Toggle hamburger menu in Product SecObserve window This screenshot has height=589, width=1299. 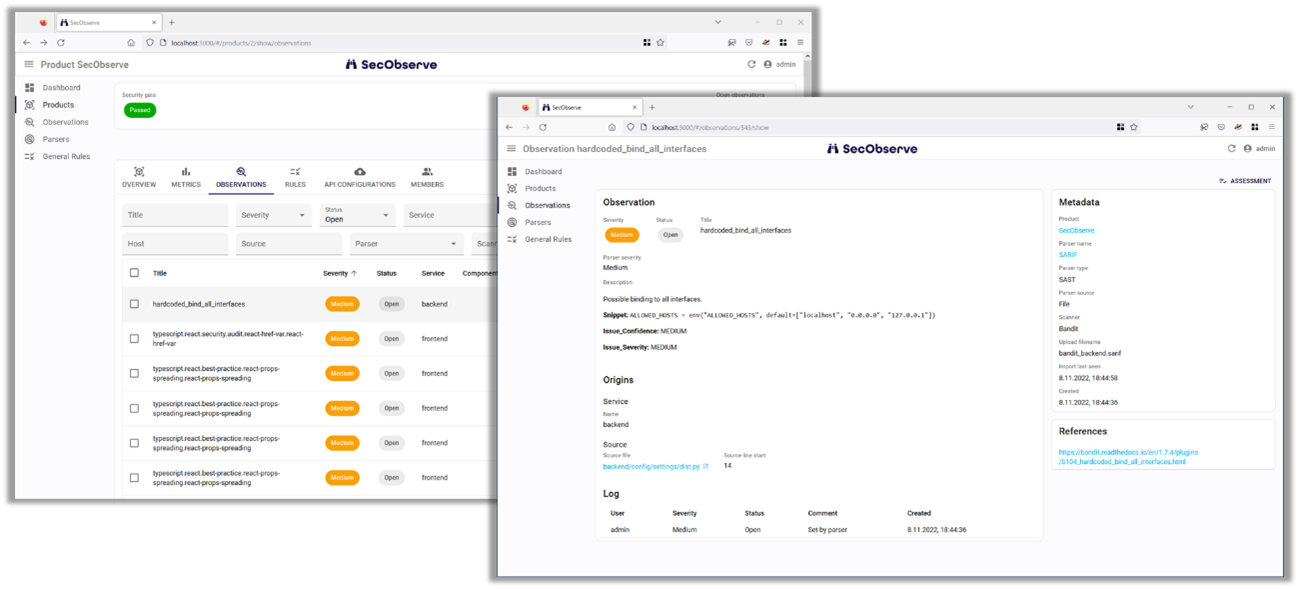pos(28,64)
